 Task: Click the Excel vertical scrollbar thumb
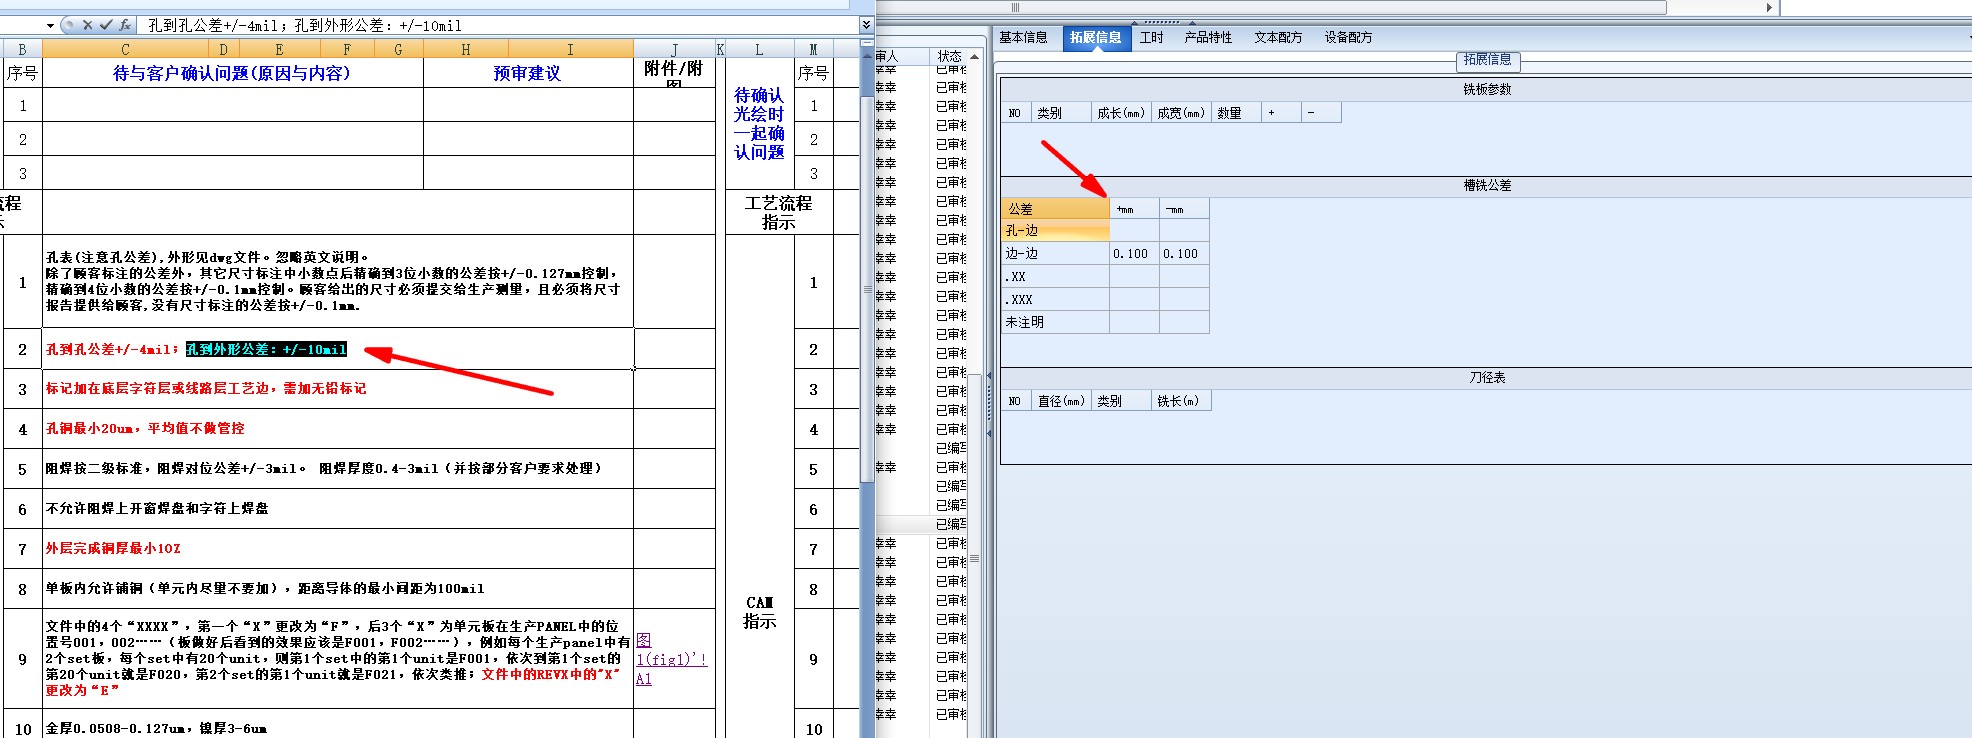click(867, 290)
